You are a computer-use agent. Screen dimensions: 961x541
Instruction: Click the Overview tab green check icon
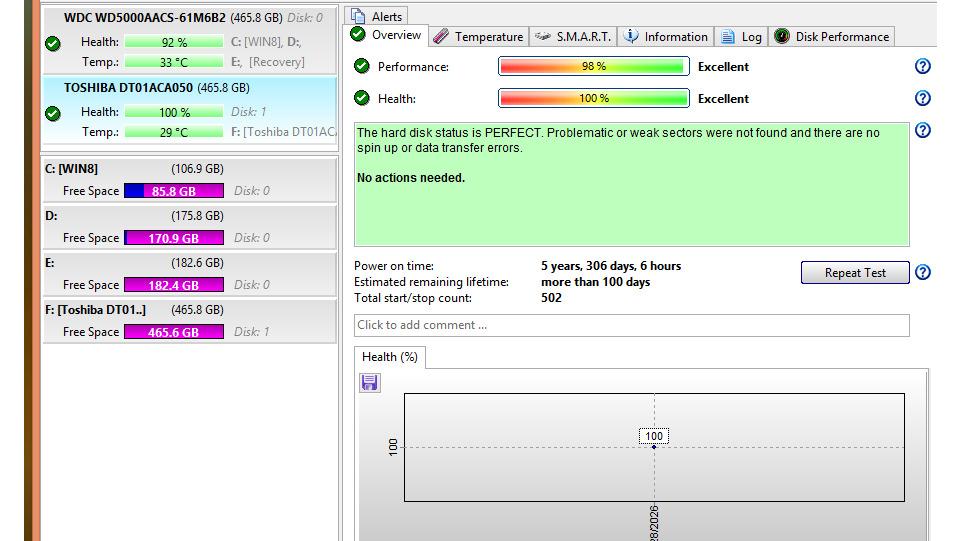tap(358, 34)
